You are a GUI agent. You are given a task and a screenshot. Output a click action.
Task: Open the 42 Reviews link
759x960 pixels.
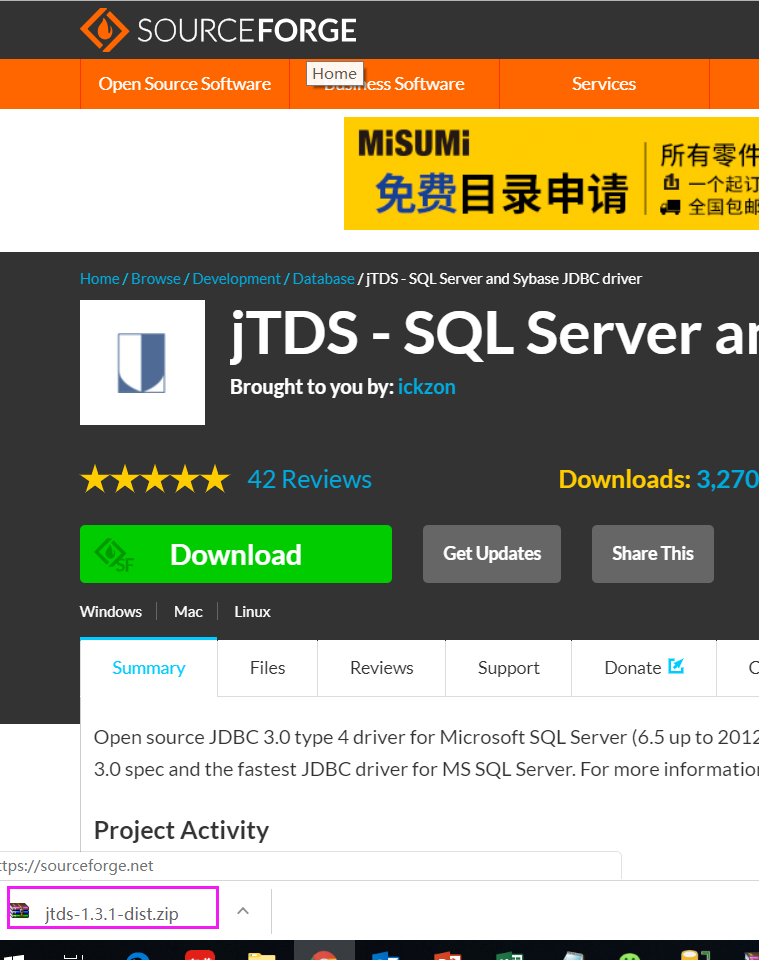click(309, 479)
